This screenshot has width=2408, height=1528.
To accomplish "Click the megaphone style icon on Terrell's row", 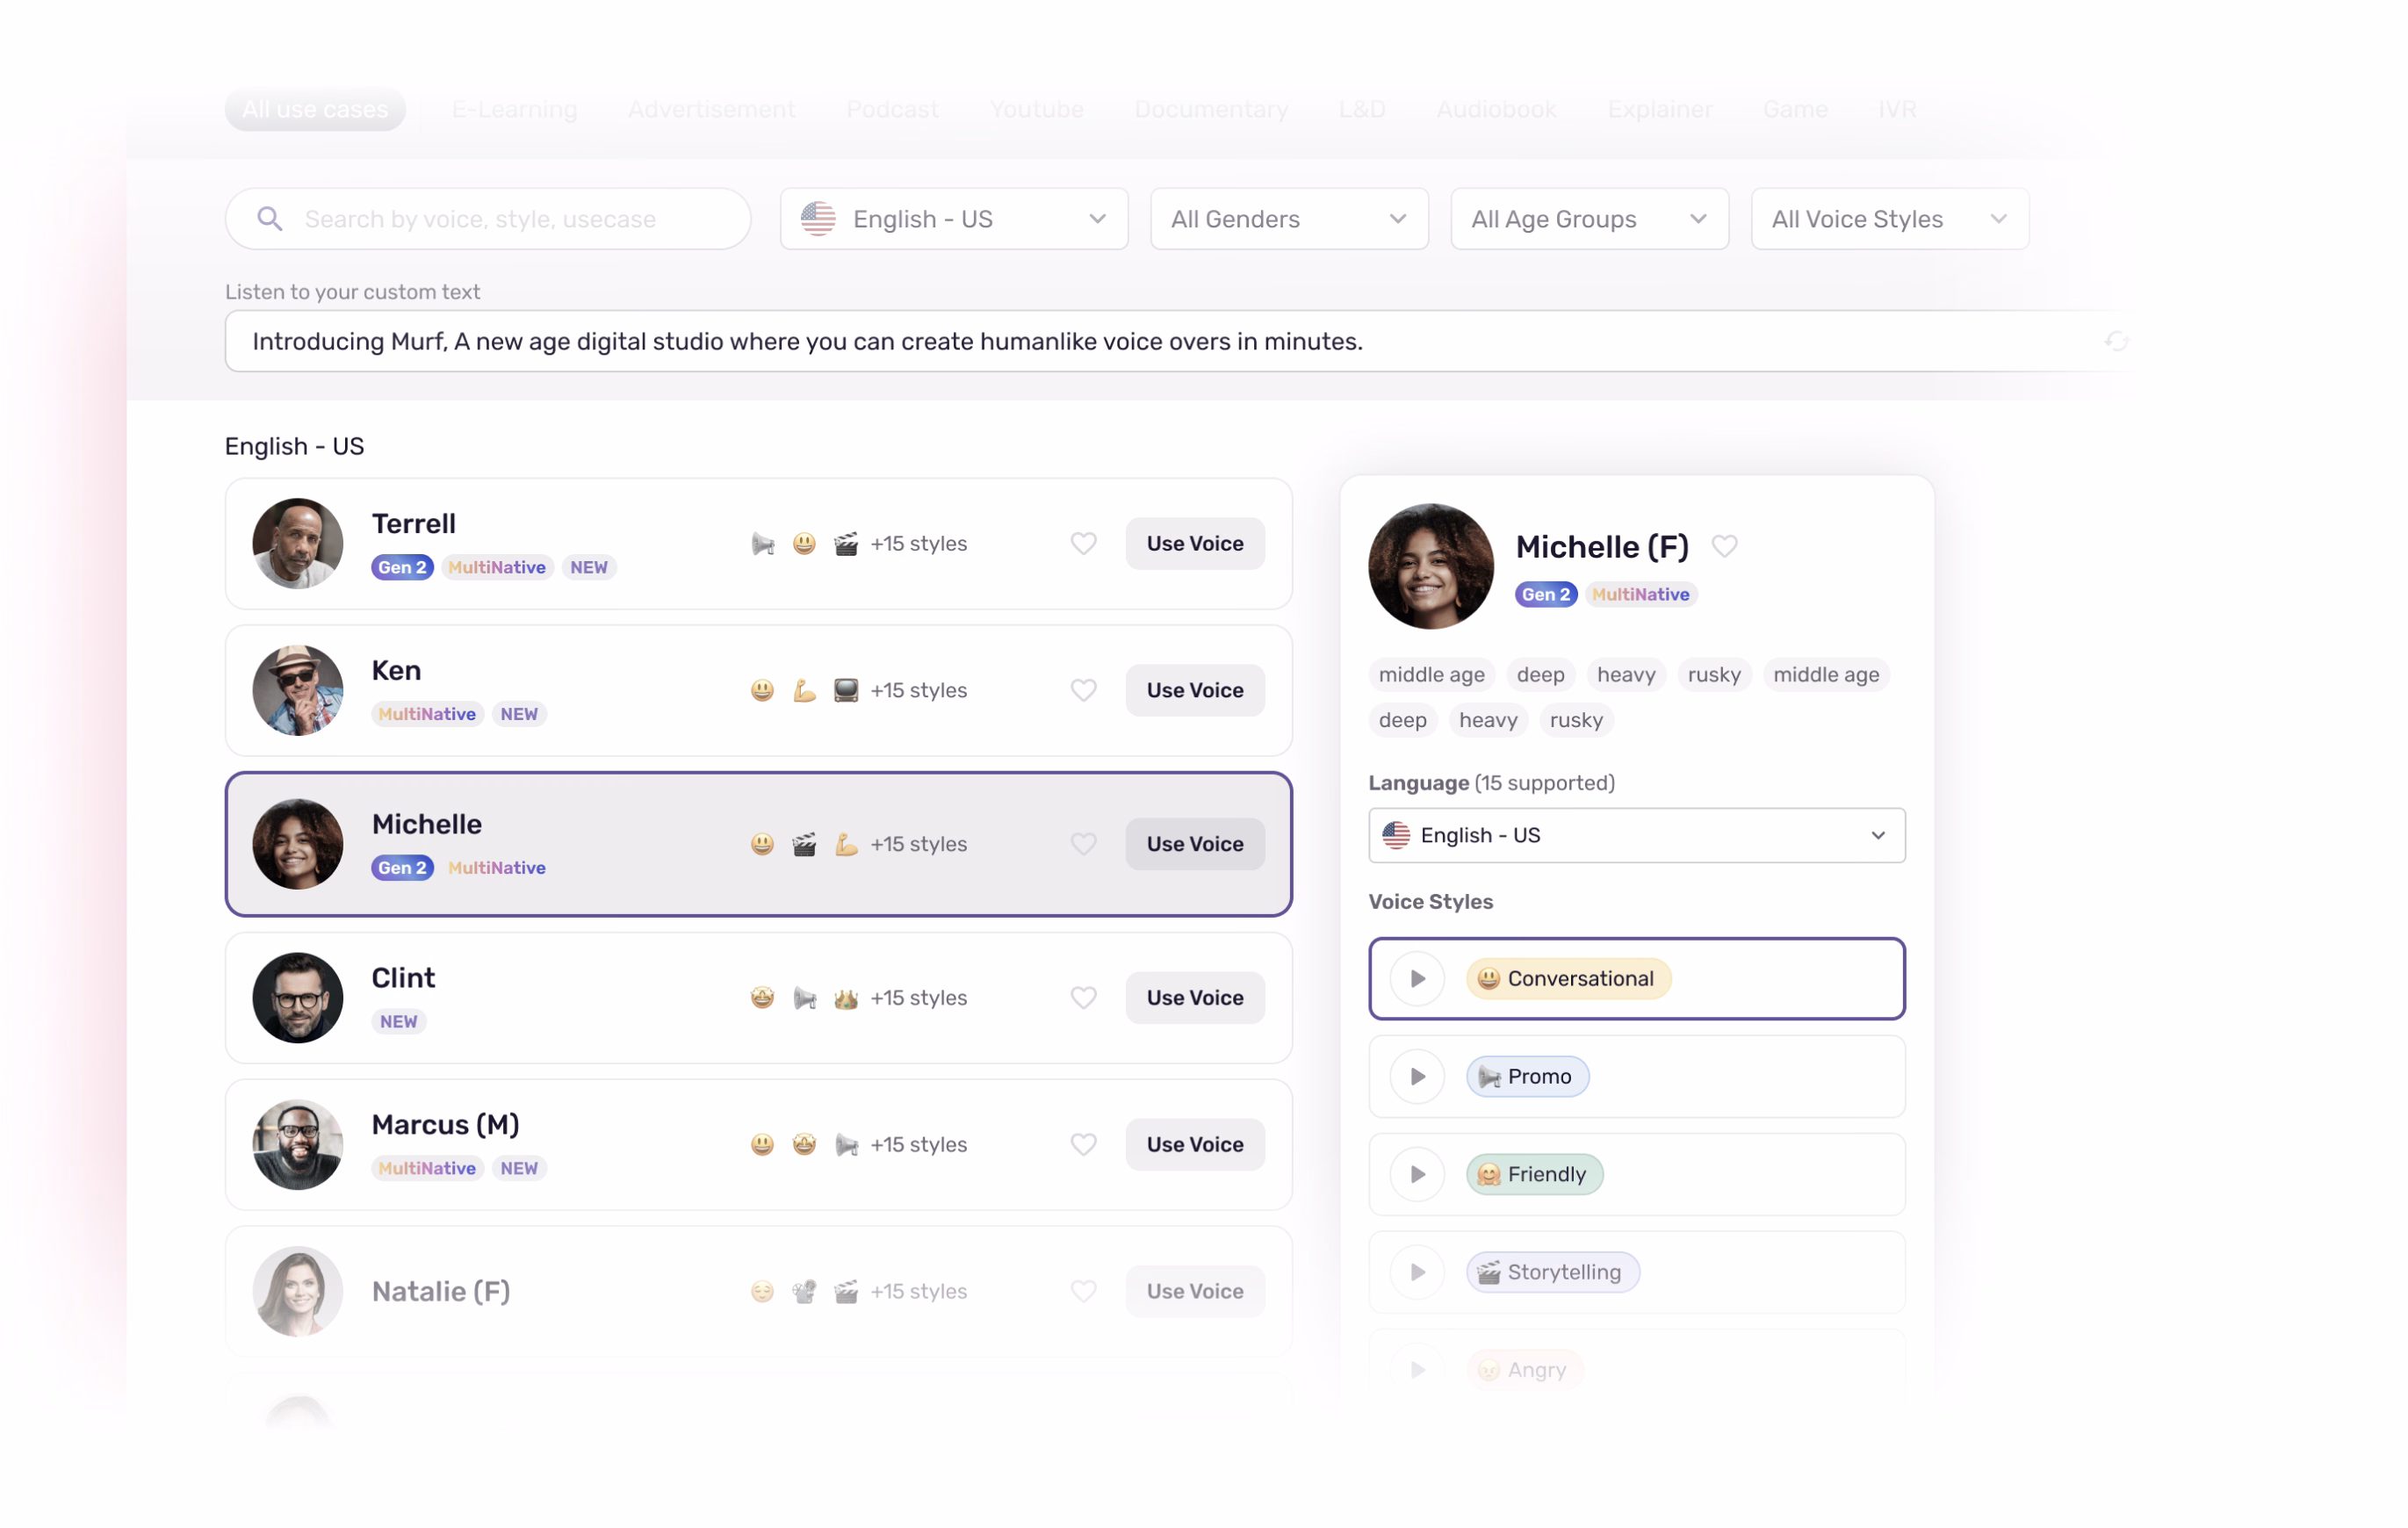I will pyautogui.click(x=763, y=543).
